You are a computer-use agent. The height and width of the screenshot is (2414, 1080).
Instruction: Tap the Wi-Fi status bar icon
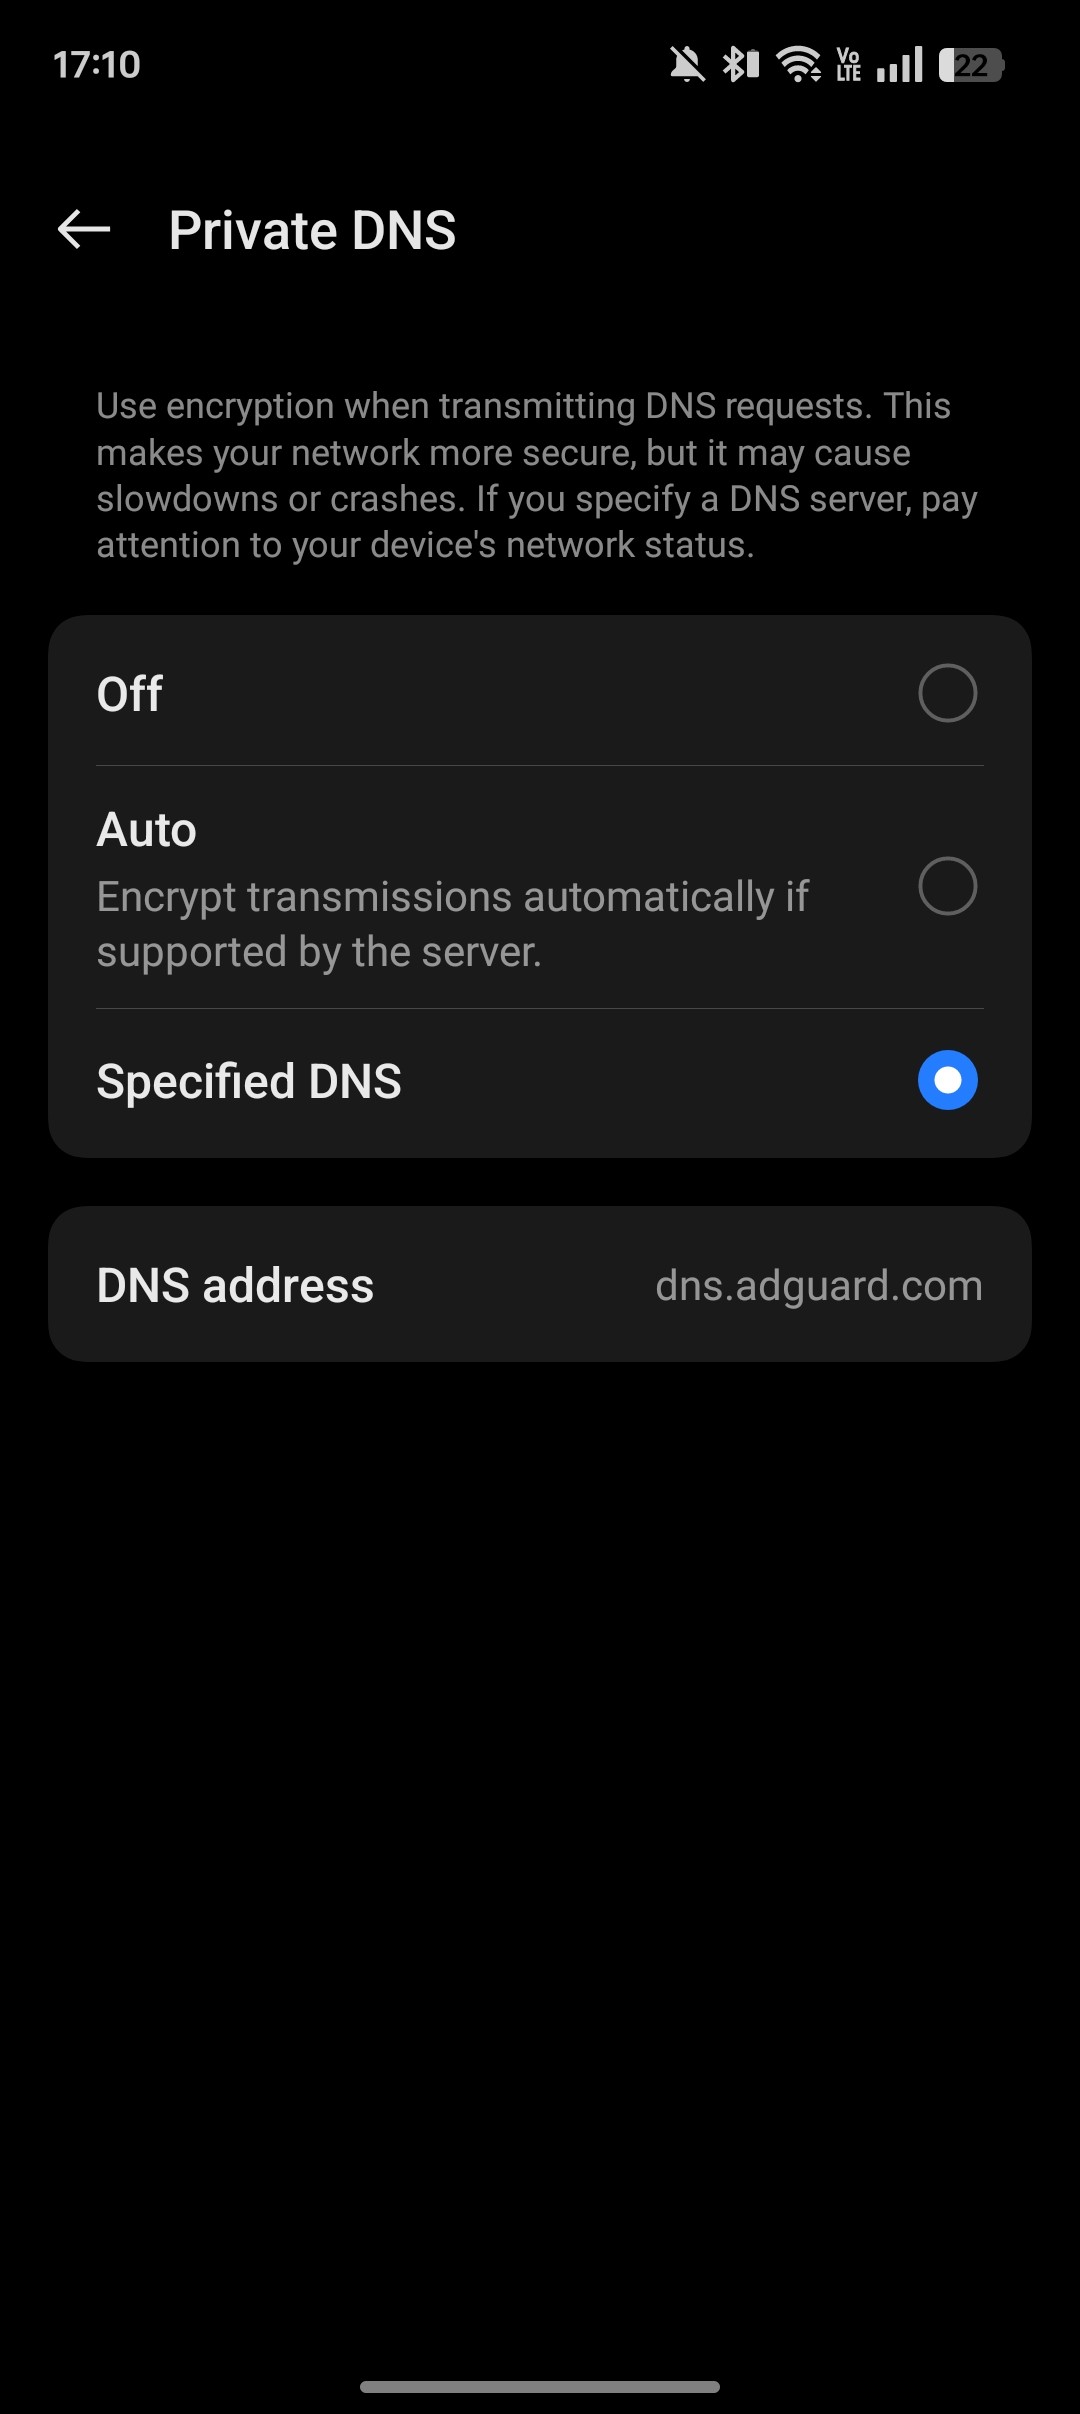pyautogui.click(x=799, y=65)
